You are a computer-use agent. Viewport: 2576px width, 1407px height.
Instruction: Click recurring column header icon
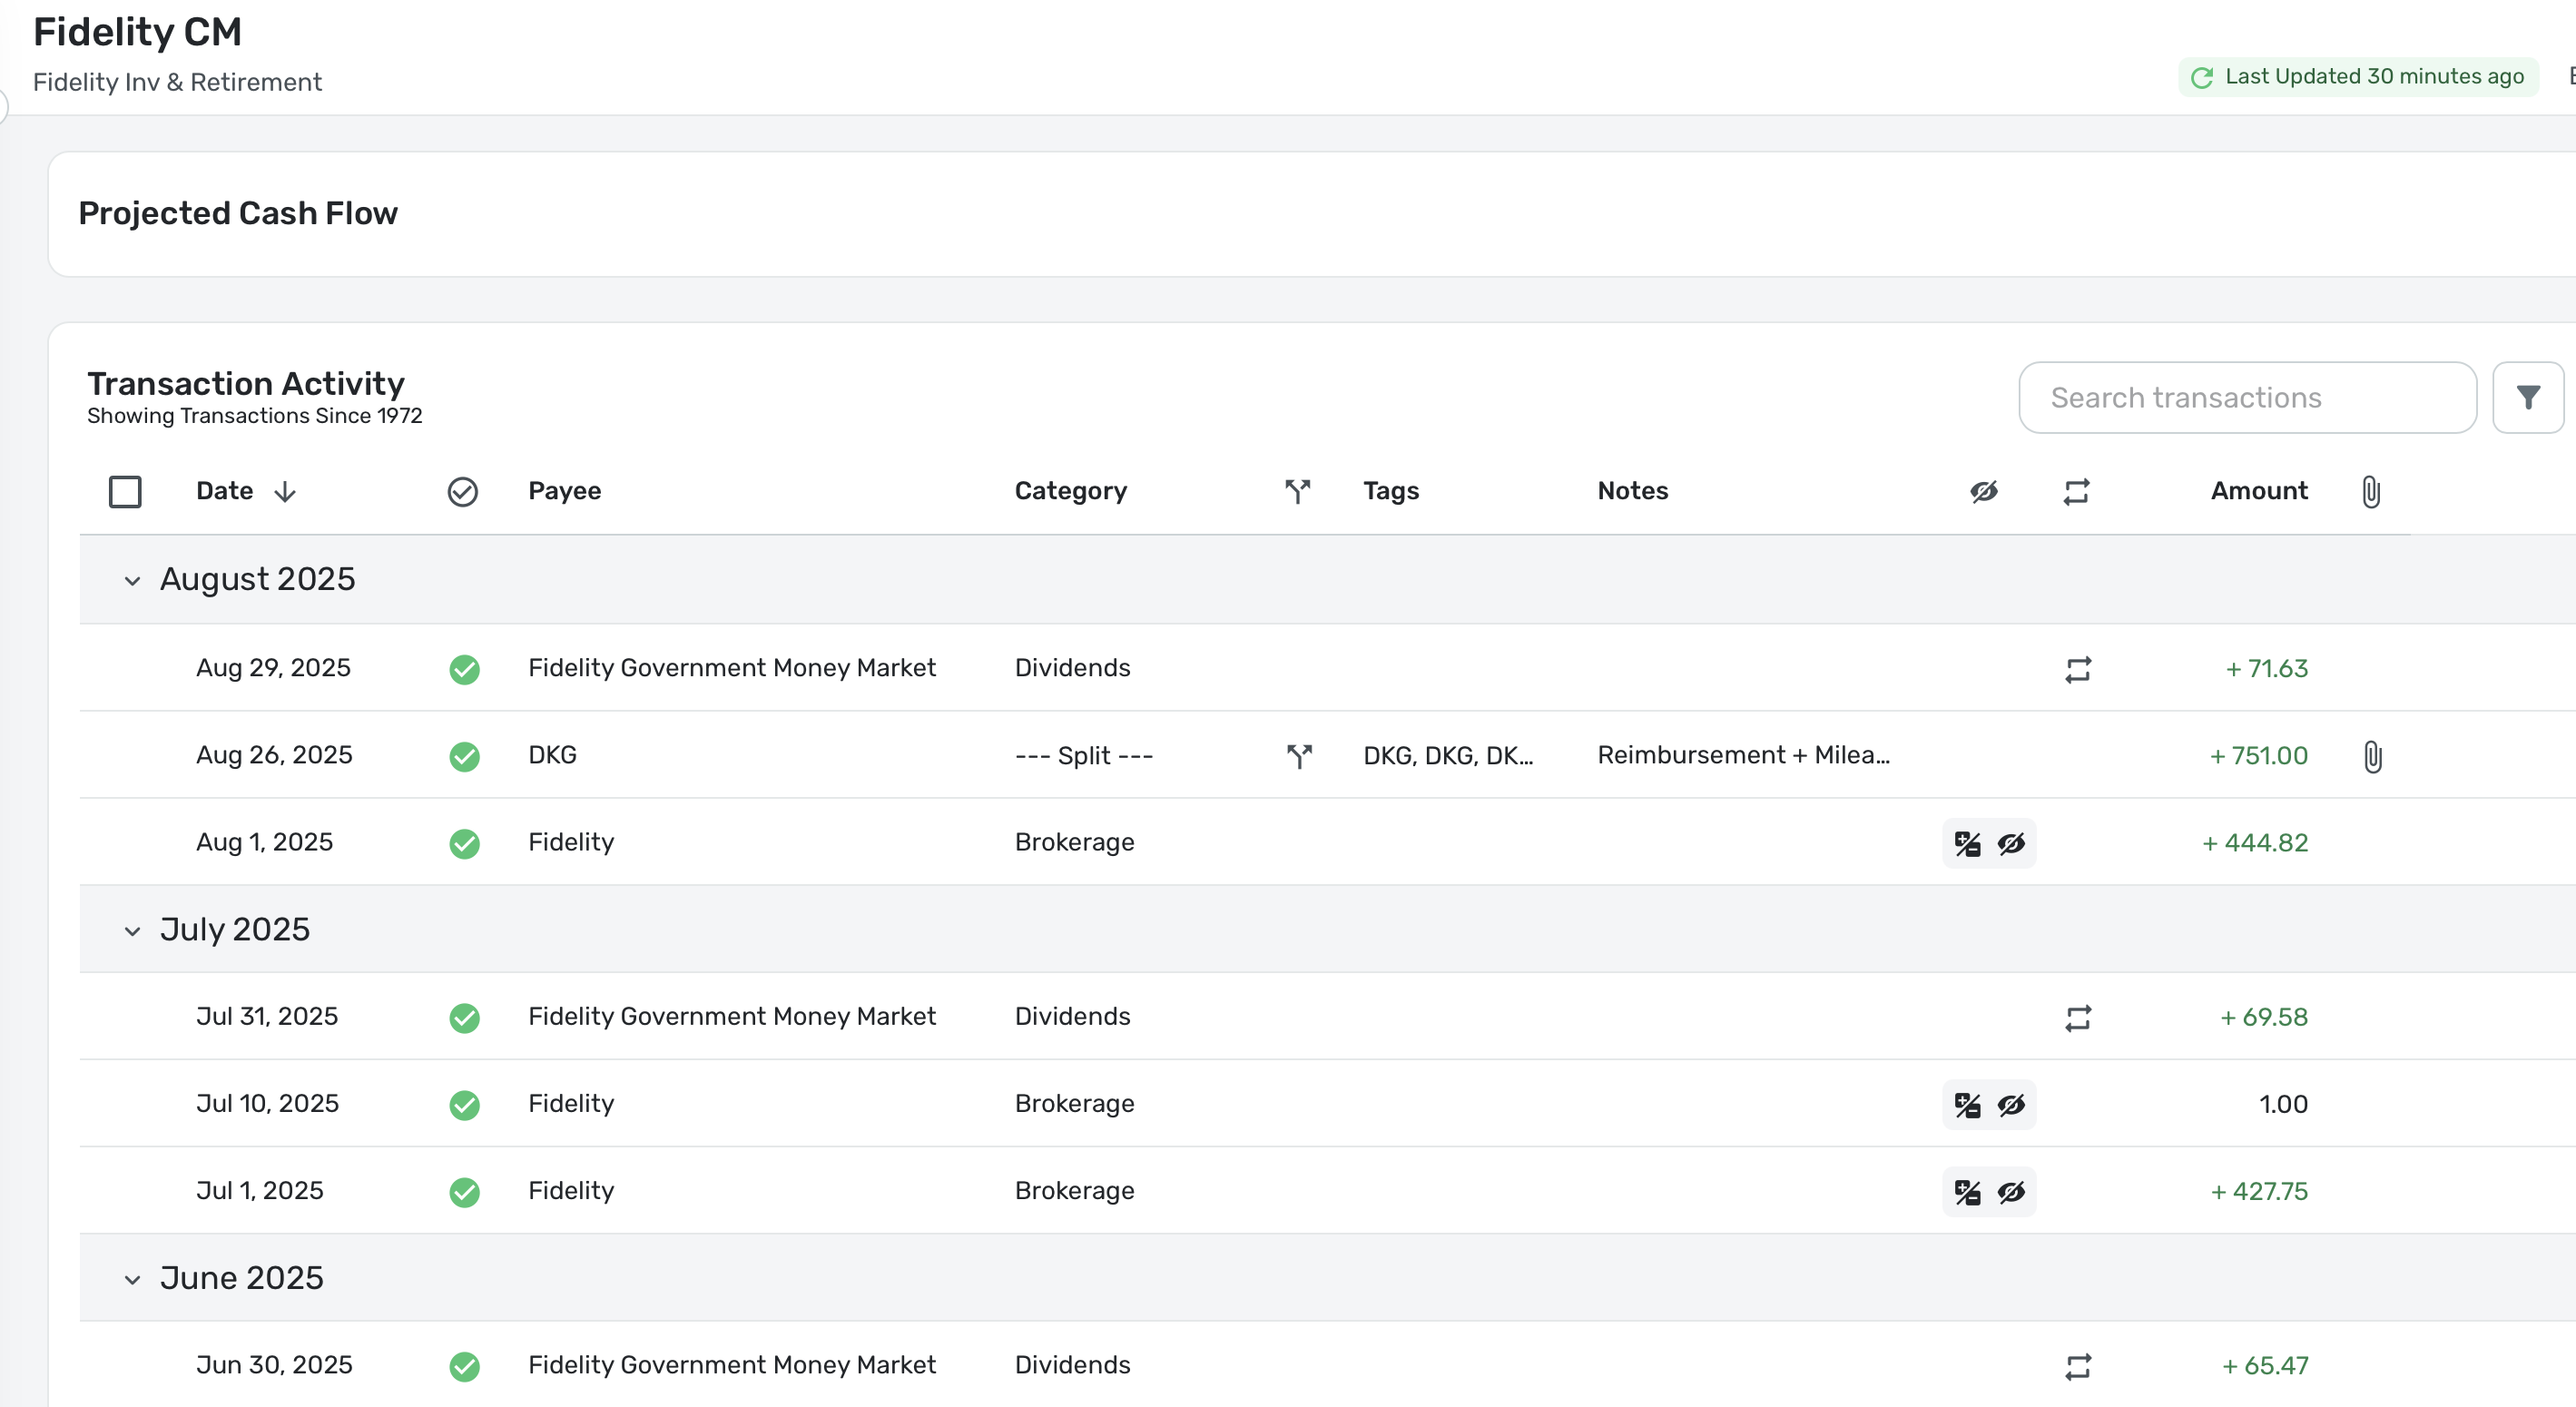[2076, 491]
